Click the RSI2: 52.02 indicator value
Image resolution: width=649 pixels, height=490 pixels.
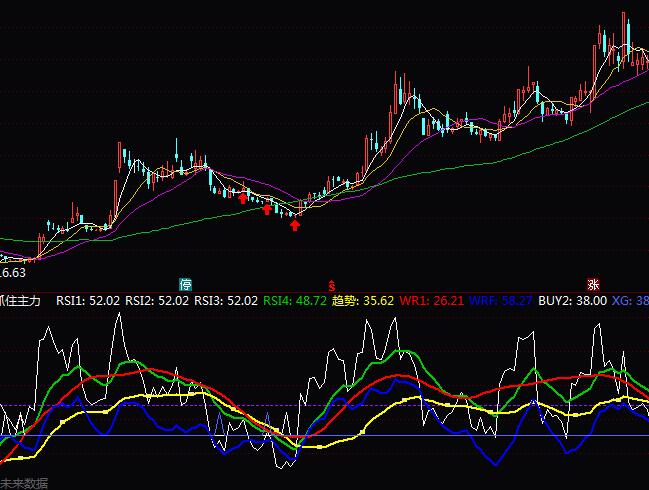(x=157, y=300)
